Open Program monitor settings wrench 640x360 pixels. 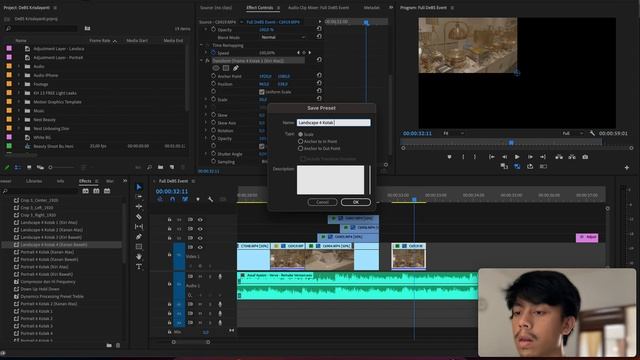[592, 133]
